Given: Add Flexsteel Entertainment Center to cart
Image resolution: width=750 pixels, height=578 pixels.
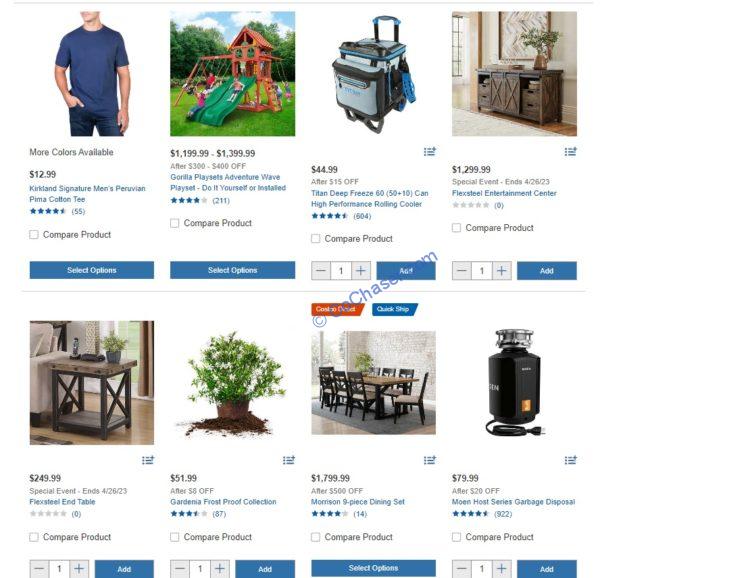Looking at the screenshot, I should coord(547,271).
